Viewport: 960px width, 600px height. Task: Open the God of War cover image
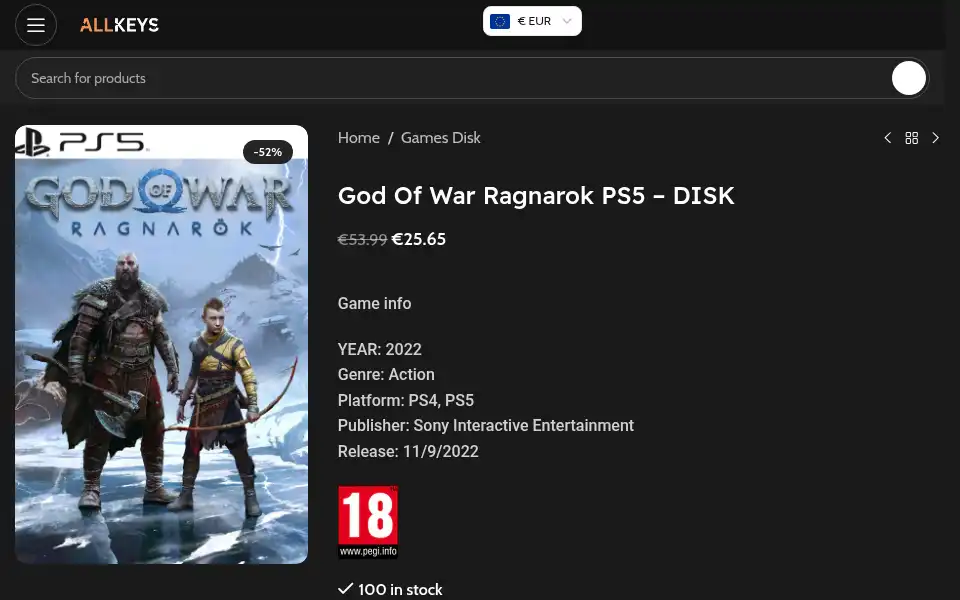pyautogui.click(x=162, y=344)
